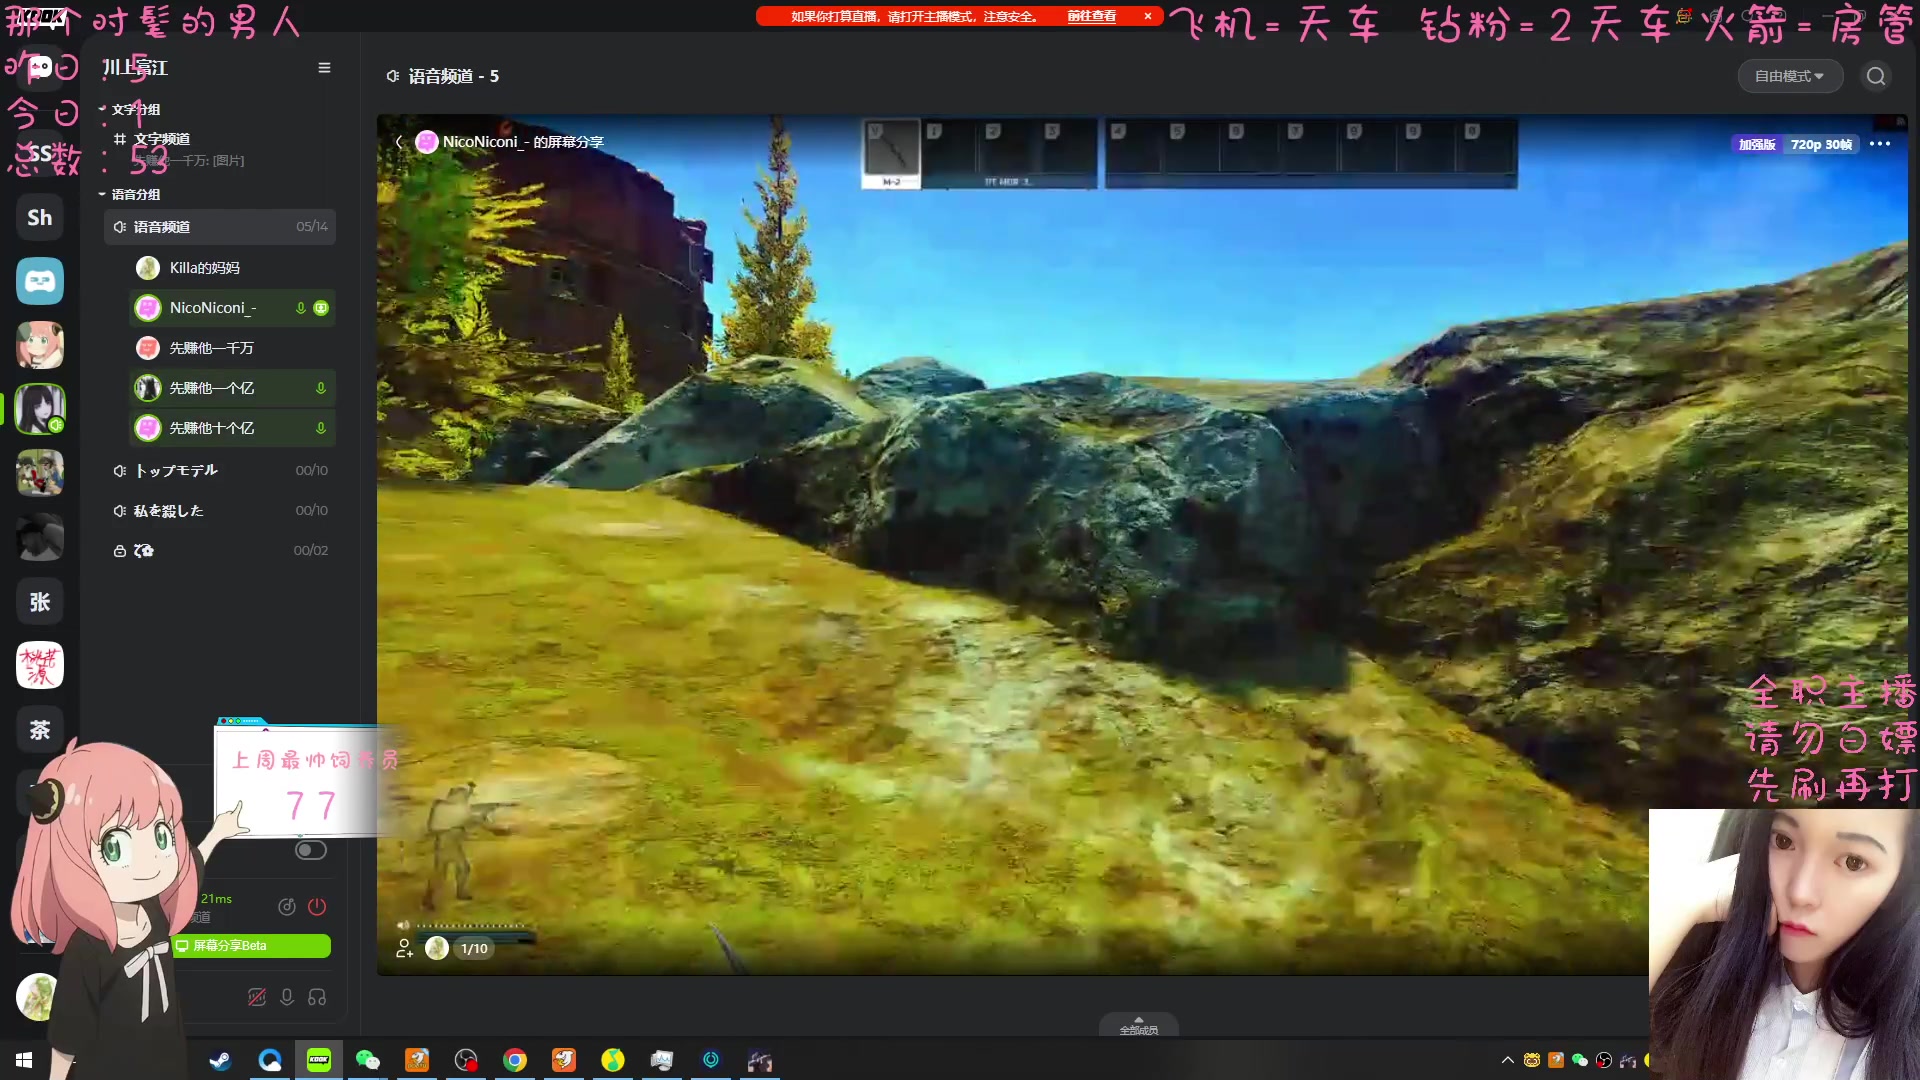1920x1080 pixels.
Task: Open the 1/10 viewer count badge
Action: (x=474, y=948)
